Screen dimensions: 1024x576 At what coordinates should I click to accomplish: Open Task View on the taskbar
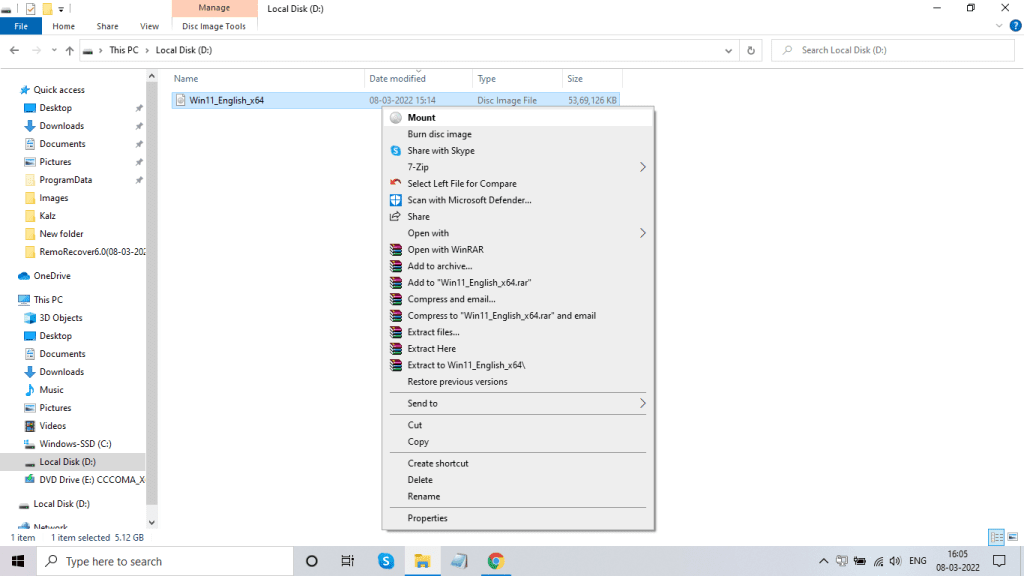[349, 561]
